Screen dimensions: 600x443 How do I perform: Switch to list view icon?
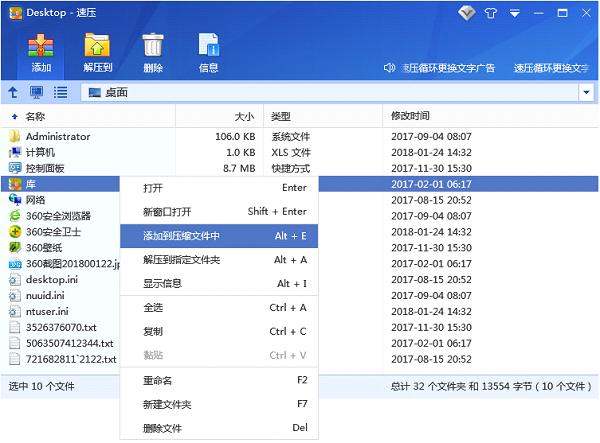(x=61, y=93)
